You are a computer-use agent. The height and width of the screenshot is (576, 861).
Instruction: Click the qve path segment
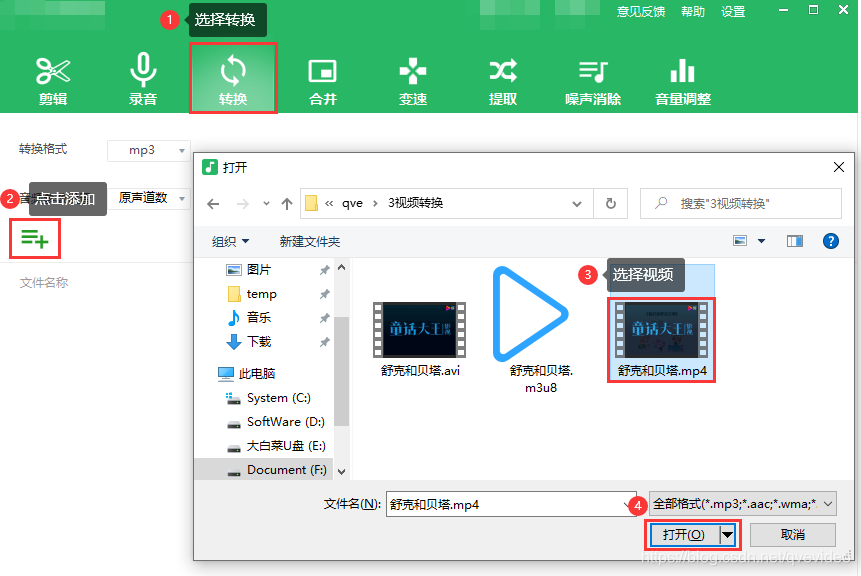pyautogui.click(x=352, y=204)
